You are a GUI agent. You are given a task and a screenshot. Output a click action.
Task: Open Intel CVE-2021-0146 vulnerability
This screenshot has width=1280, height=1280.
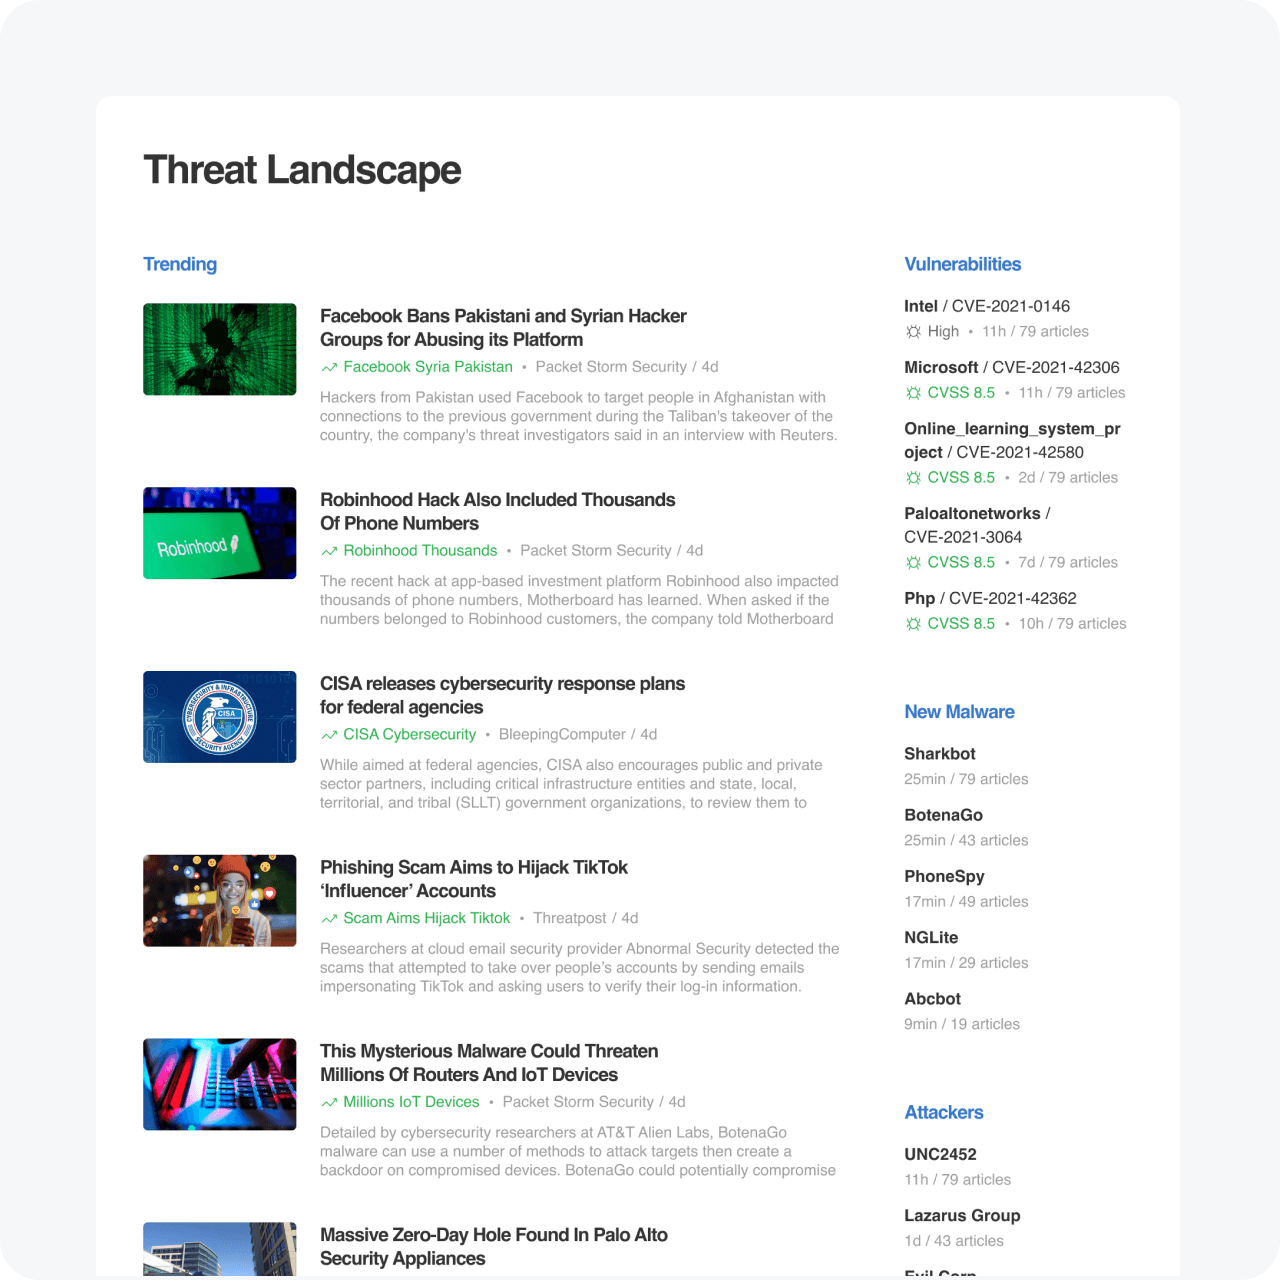[x=987, y=306]
